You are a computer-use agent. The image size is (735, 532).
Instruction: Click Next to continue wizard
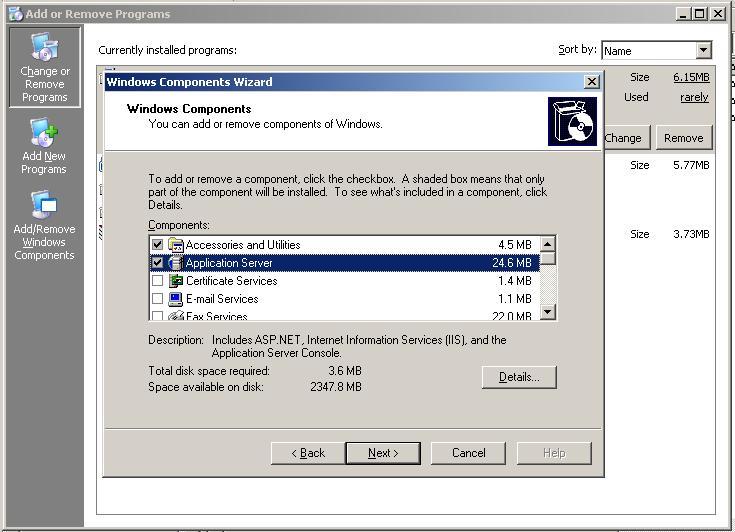(x=383, y=453)
